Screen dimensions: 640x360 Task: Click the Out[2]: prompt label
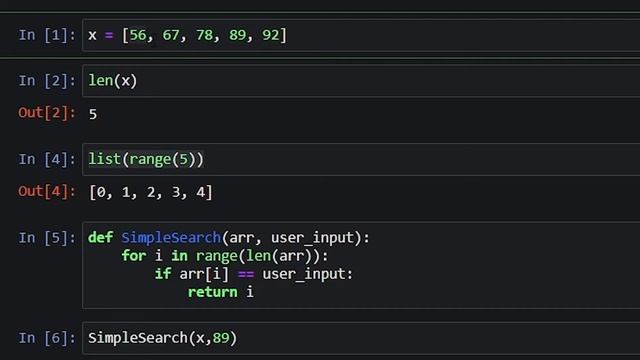[47, 113]
